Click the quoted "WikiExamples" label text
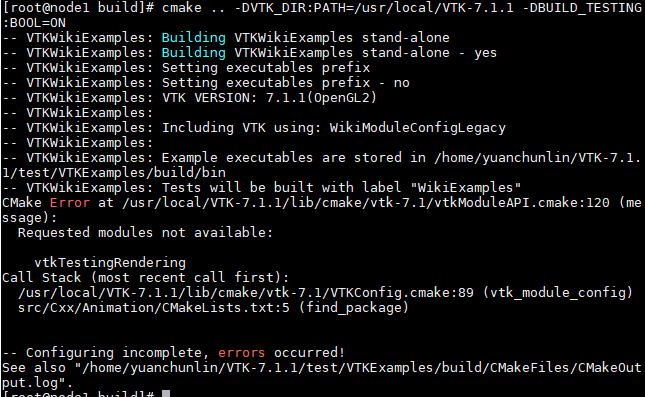645x397 pixels. [x=466, y=188]
